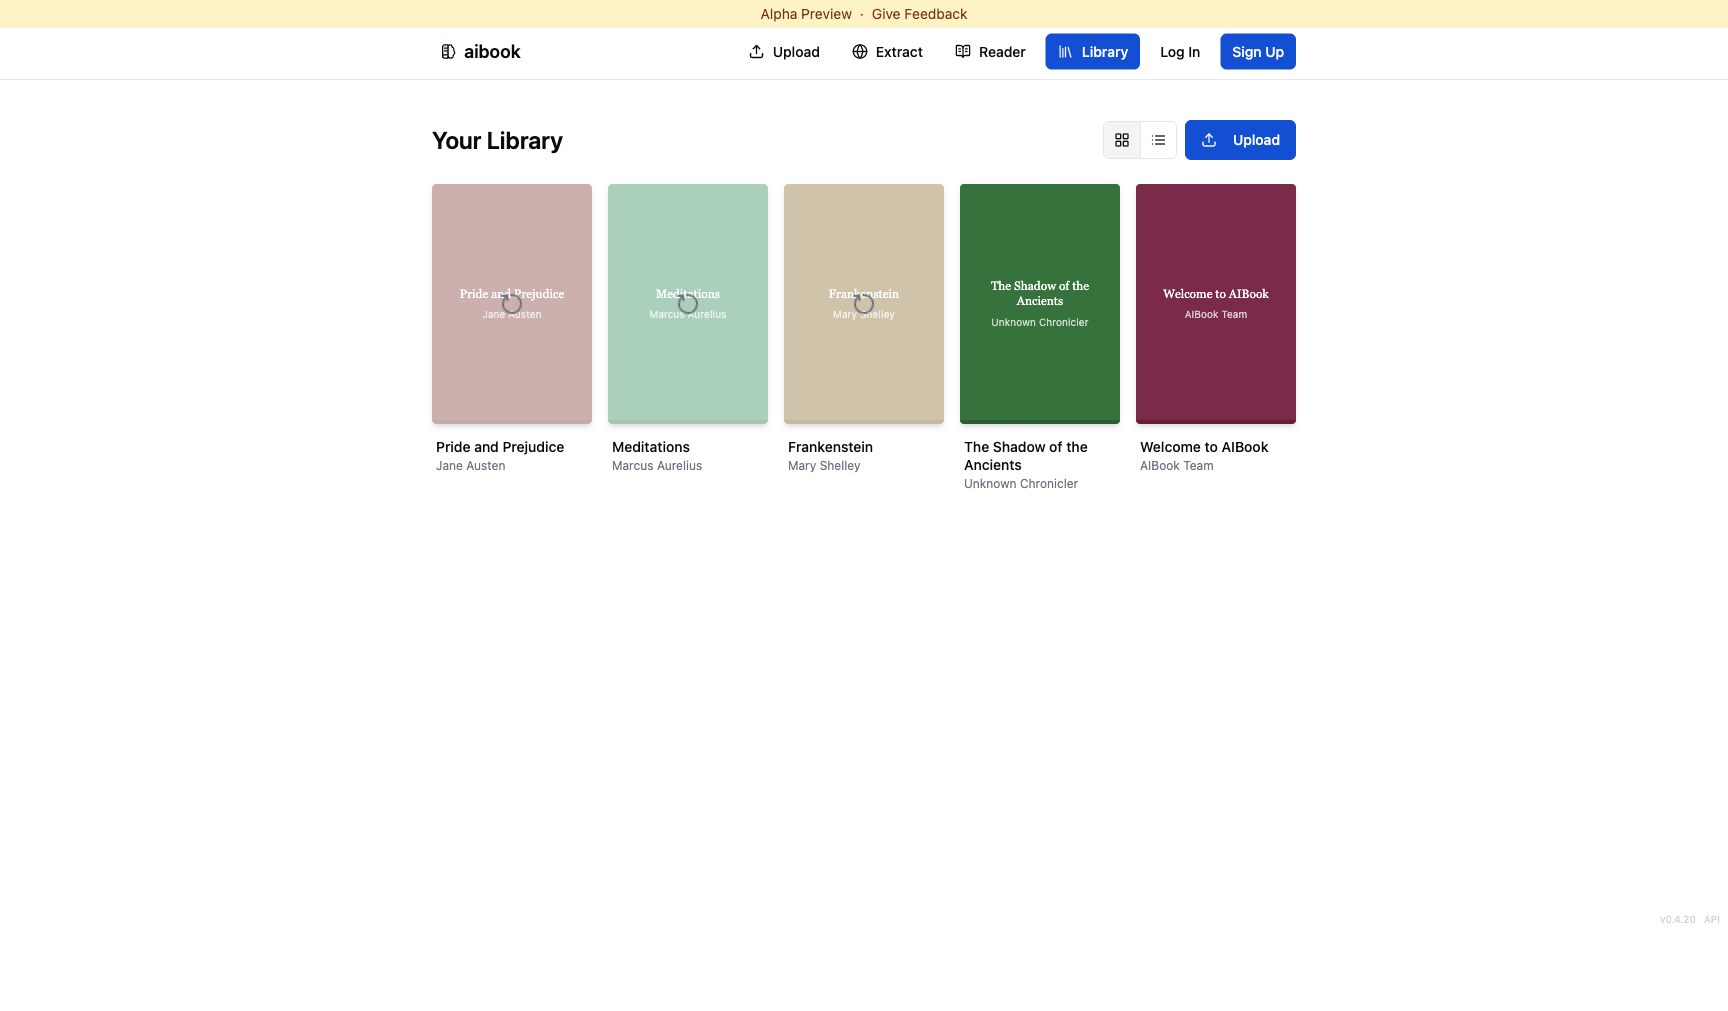Click the aibook brand name
Viewport: 1728px width, 1011px height.
pos(492,52)
